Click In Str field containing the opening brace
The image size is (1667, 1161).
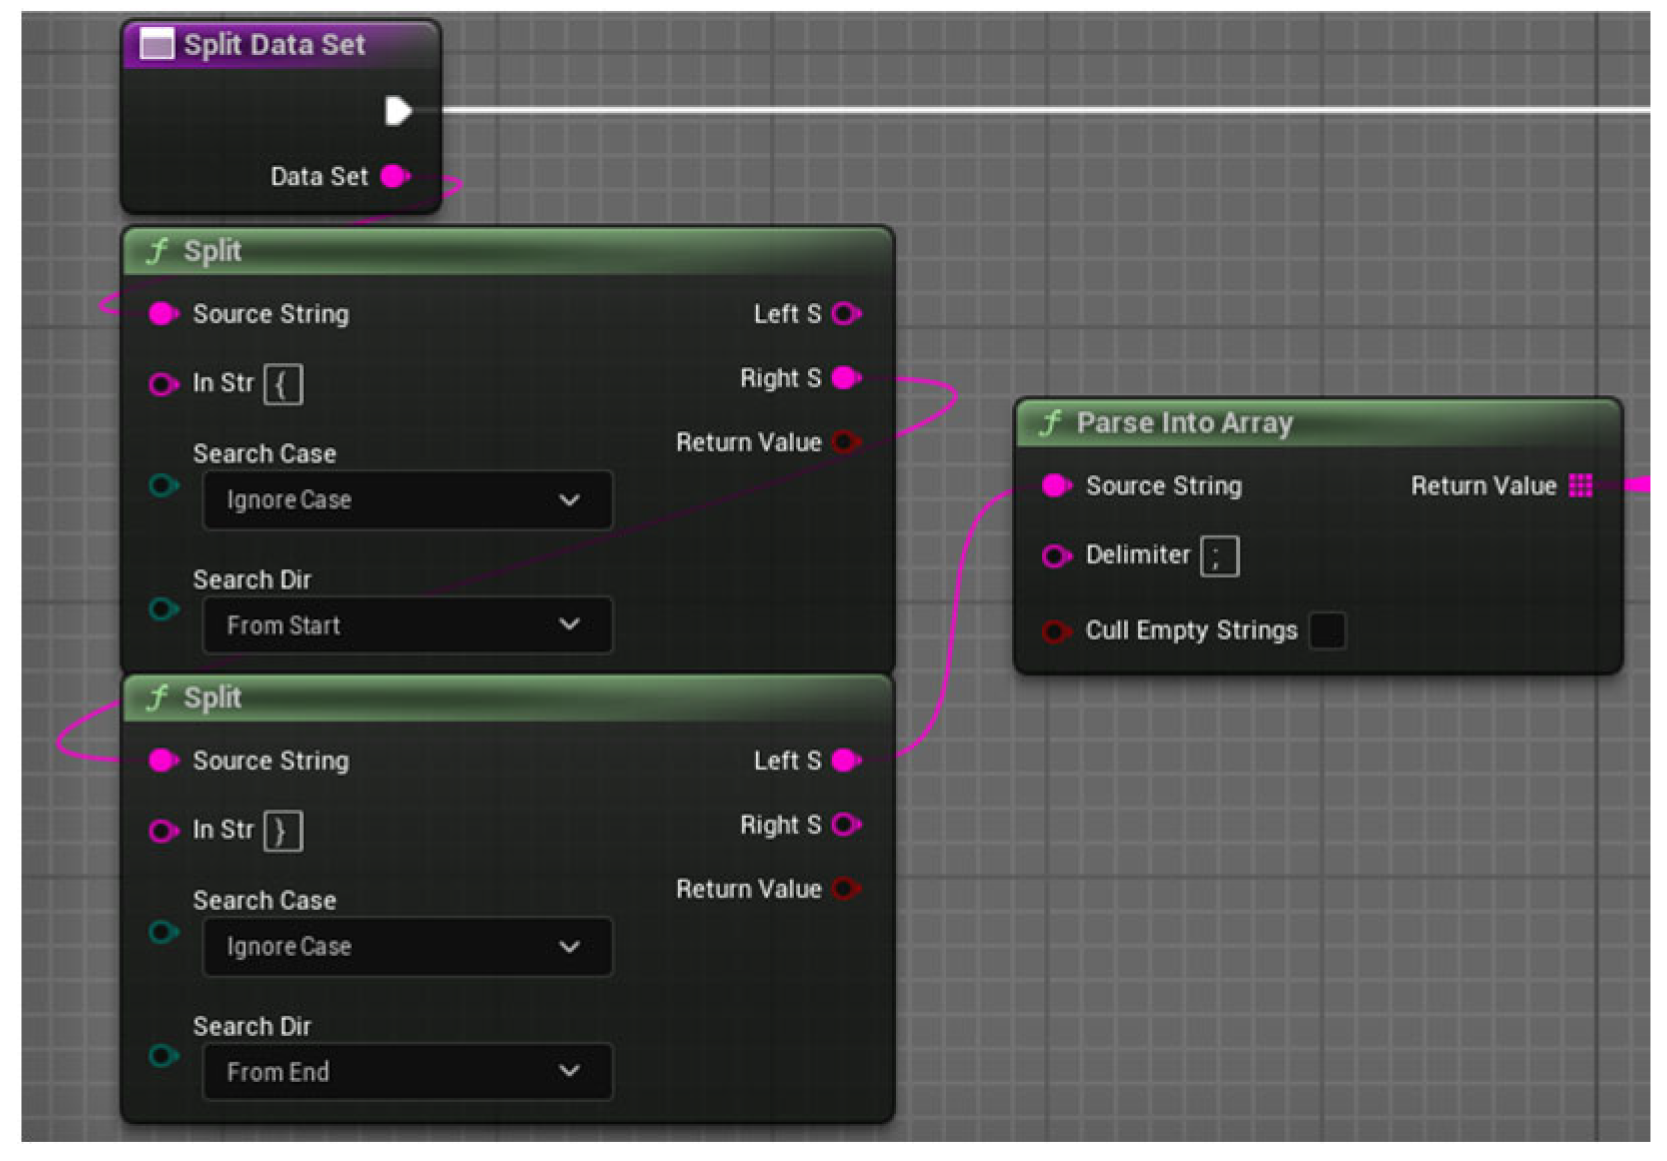point(283,385)
